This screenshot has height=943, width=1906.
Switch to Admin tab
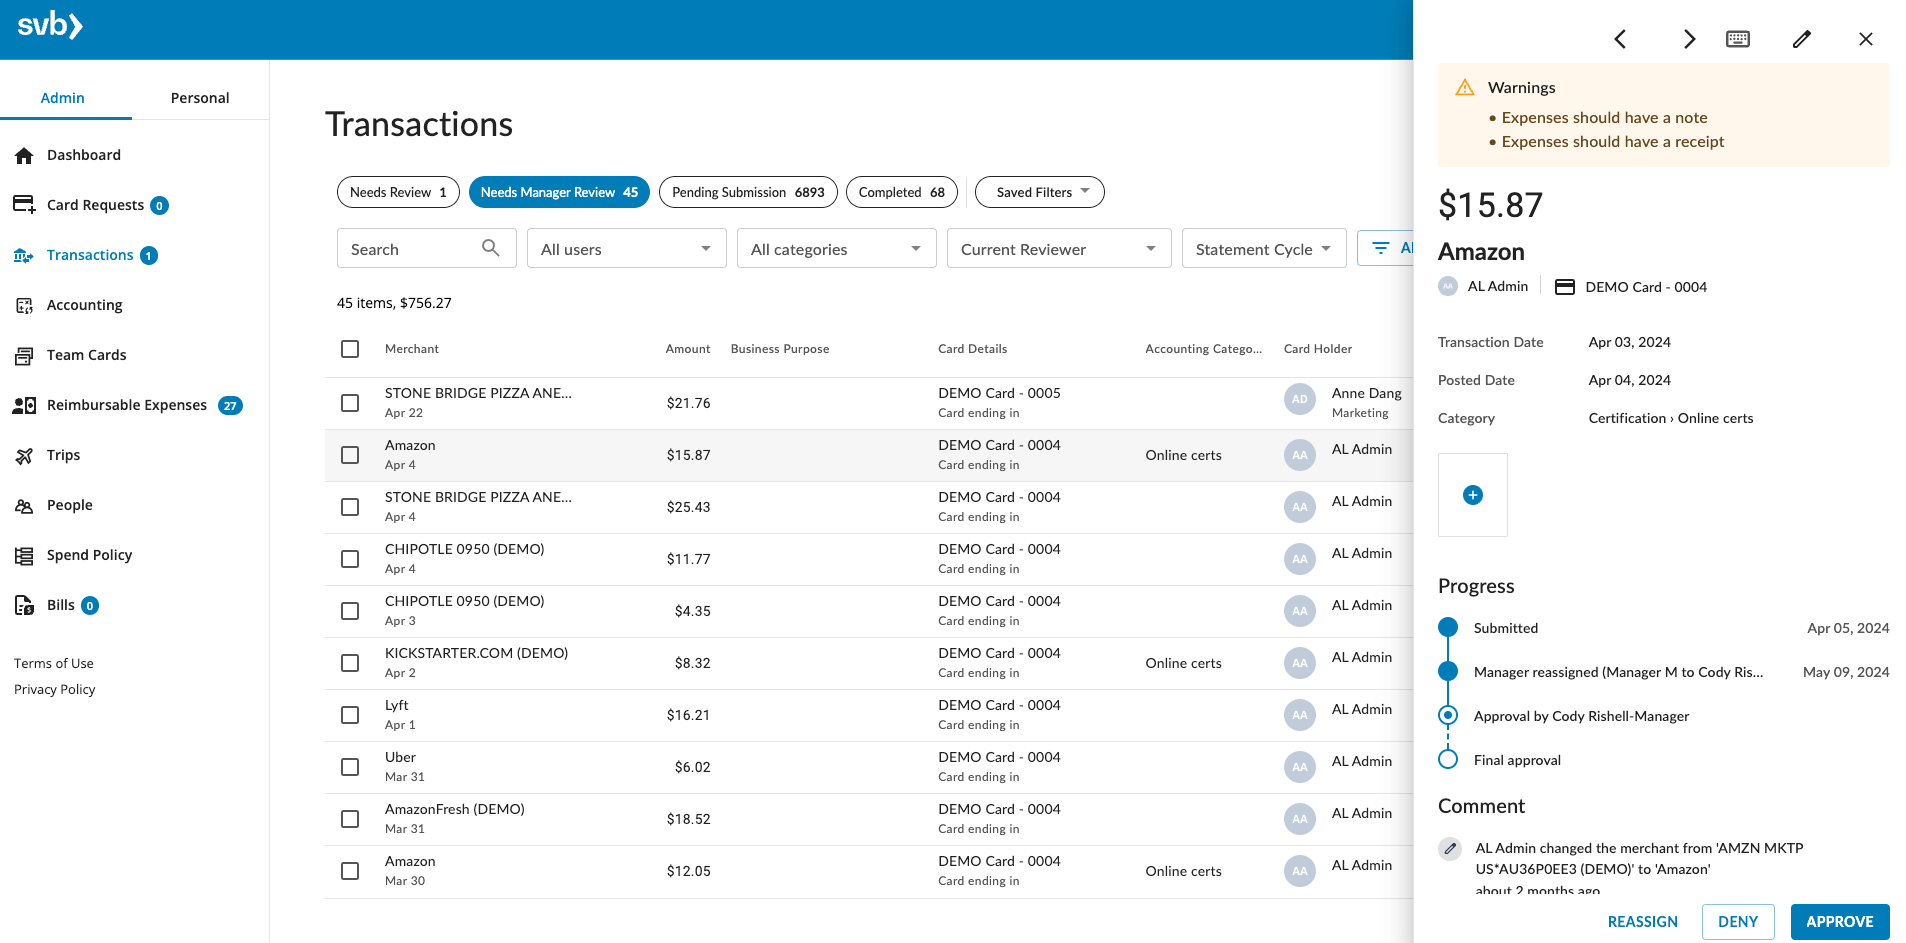click(x=62, y=97)
